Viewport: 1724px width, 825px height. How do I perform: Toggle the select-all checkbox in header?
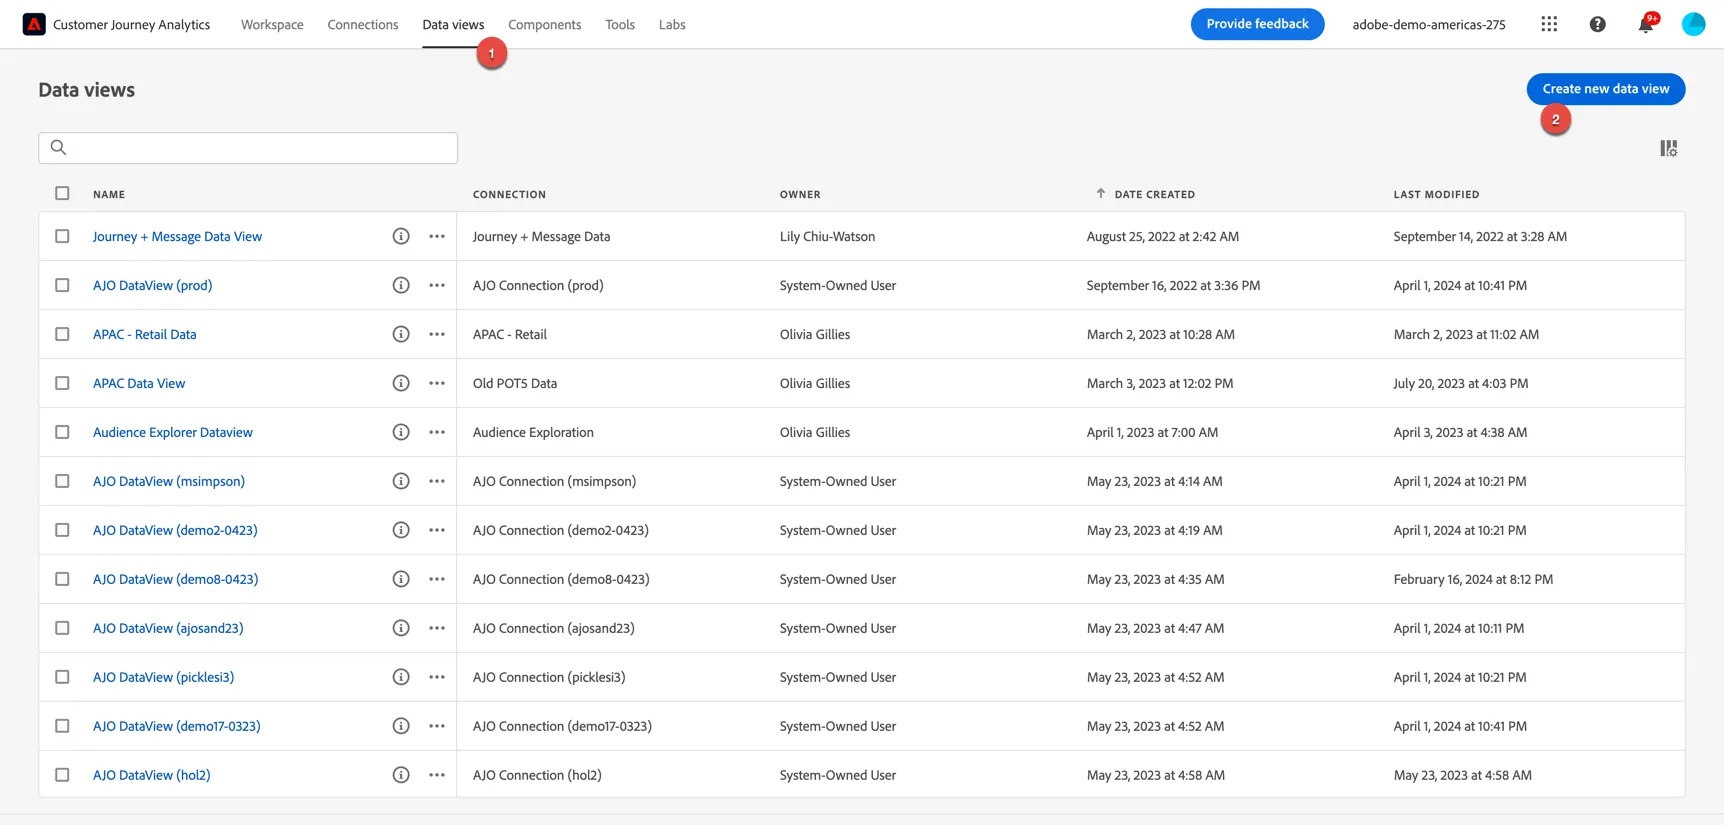tap(62, 193)
